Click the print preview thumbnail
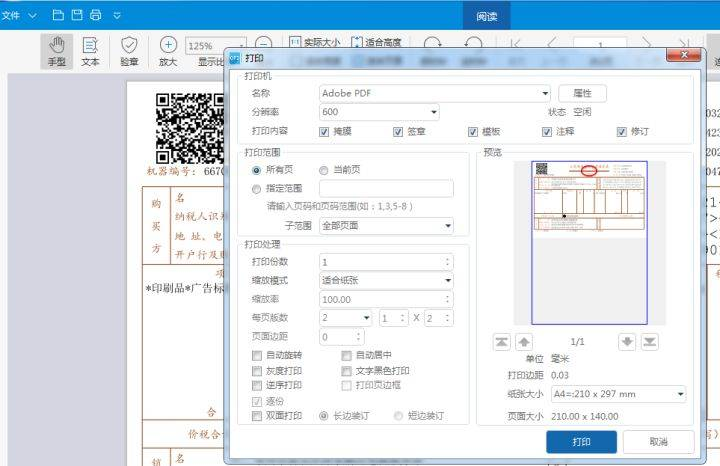Screen dimensions: 720x466 (x=590, y=243)
